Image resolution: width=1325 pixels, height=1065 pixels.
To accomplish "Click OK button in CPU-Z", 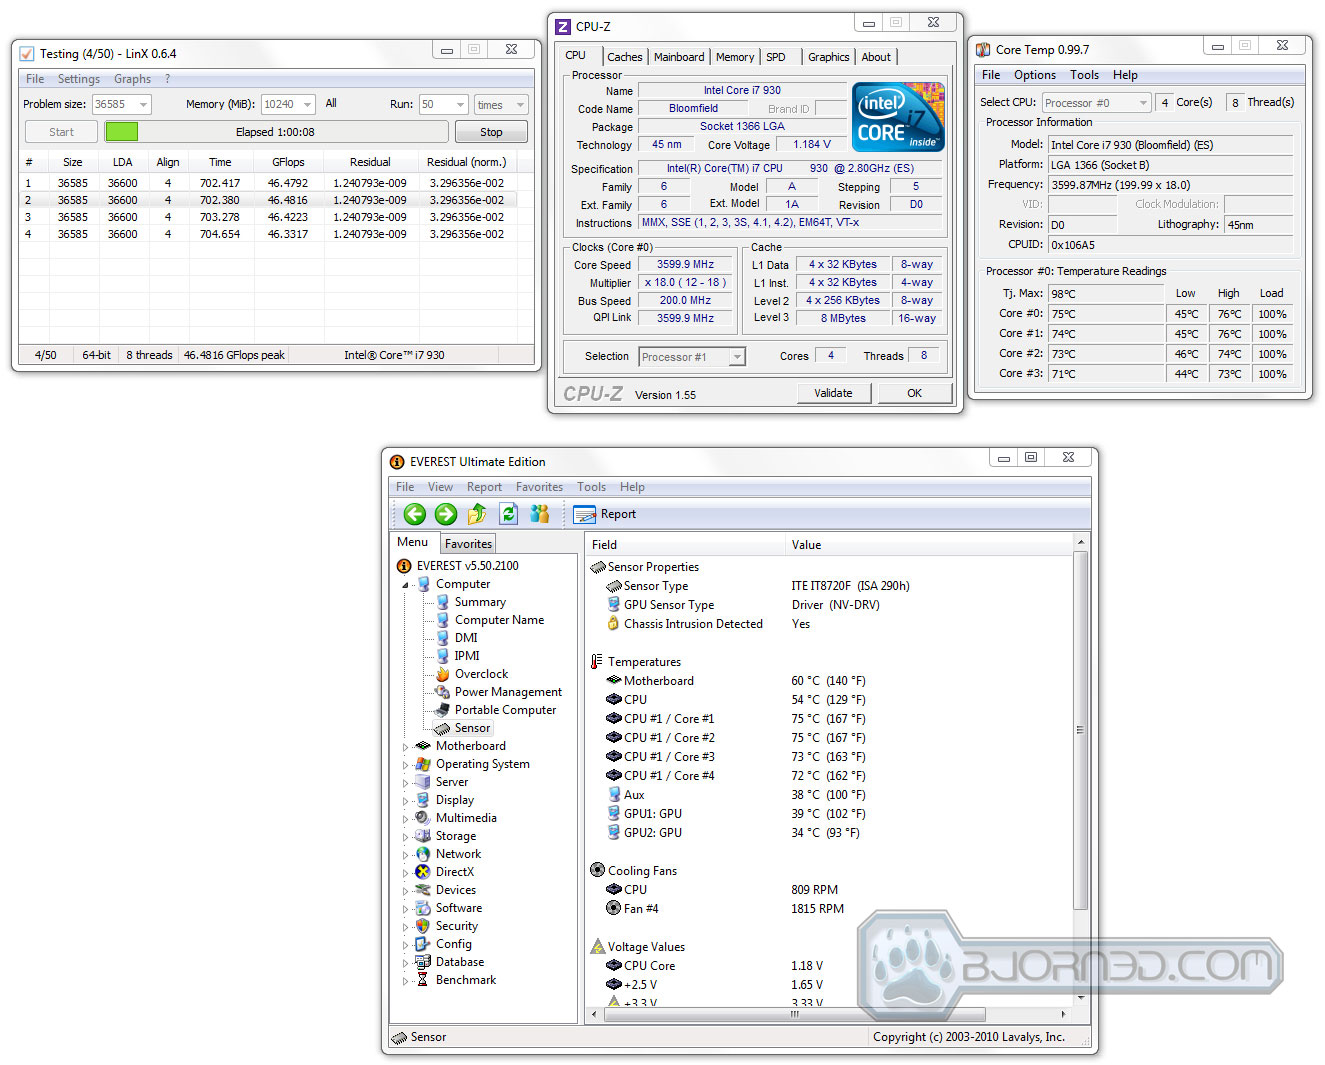I will click(914, 393).
